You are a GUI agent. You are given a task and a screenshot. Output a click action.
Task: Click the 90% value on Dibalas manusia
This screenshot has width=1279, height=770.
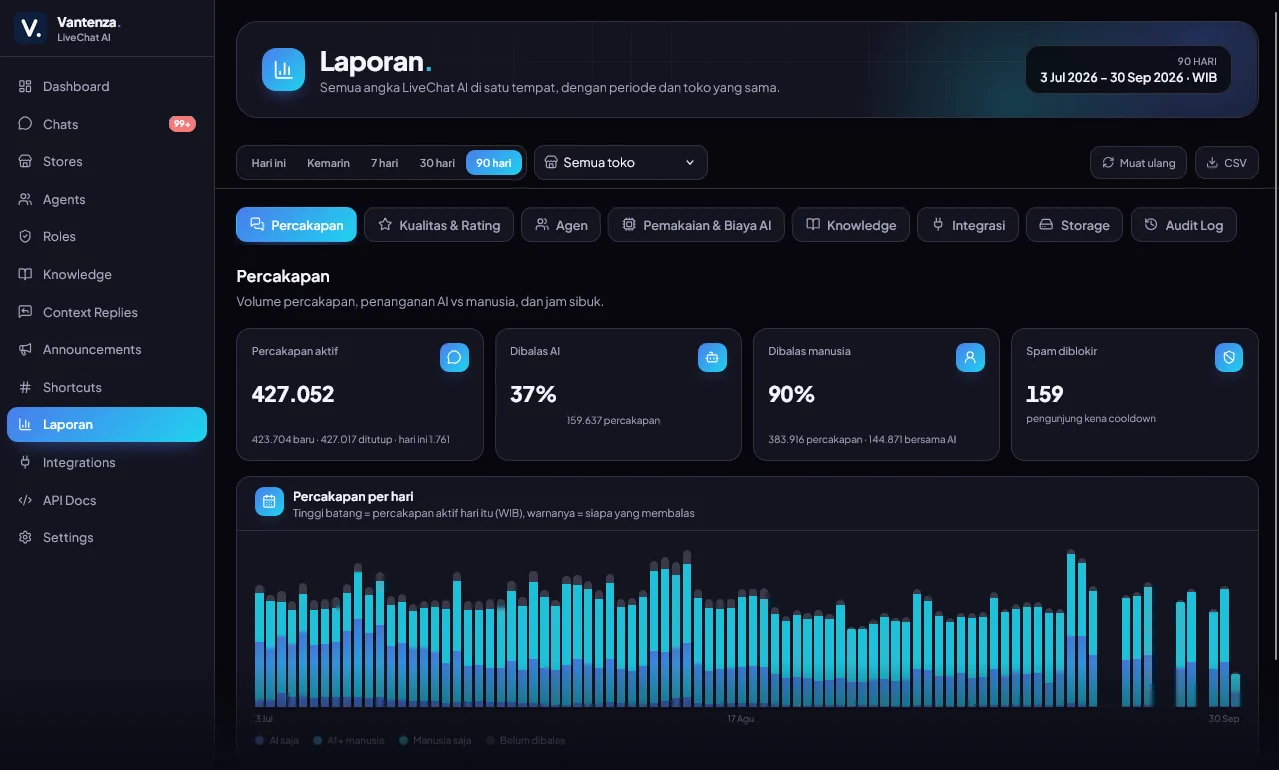pyautogui.click(x=791, y=394)
